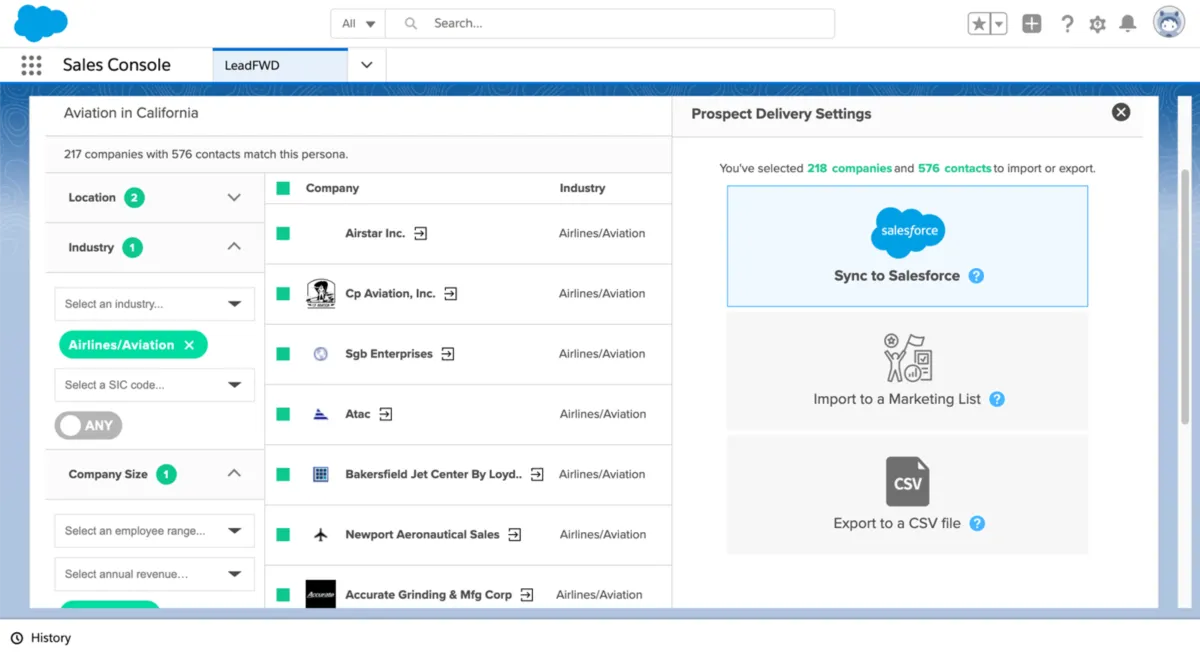
Task: Open the Select a SIC code dropdown
Action: 155,385
